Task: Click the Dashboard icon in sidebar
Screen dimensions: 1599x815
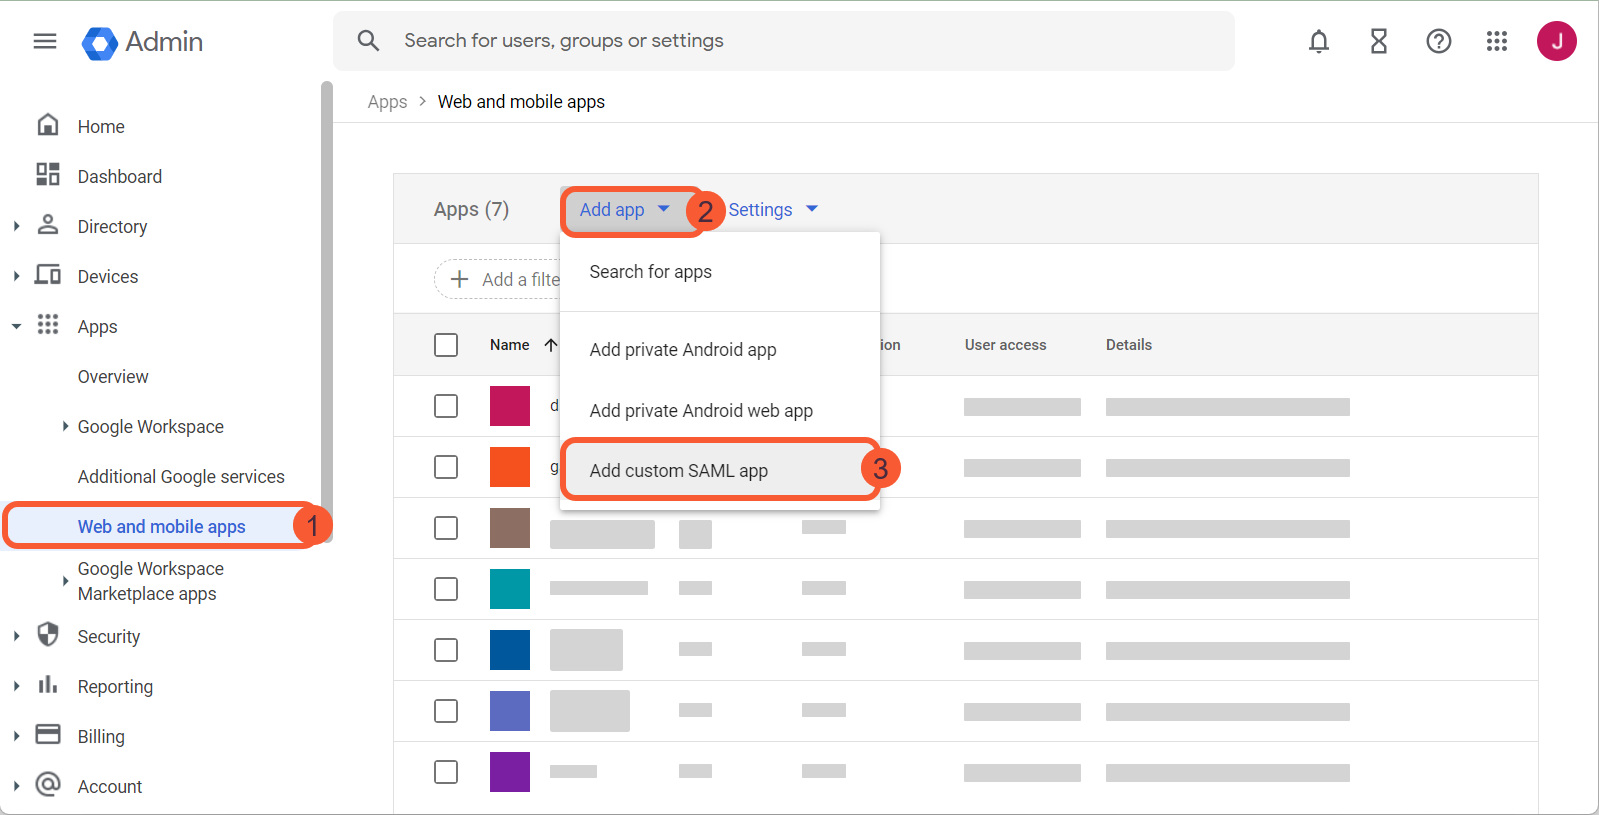Action: 48,175
